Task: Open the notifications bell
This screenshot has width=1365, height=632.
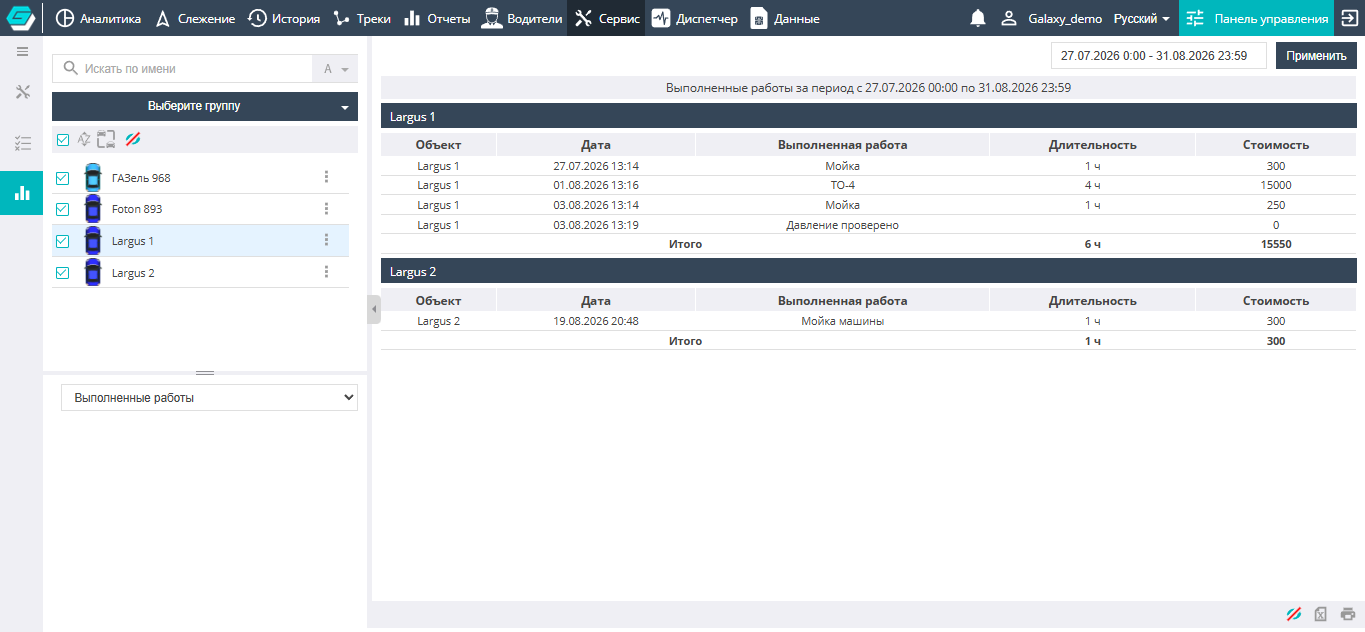Action: coord(978,18)
